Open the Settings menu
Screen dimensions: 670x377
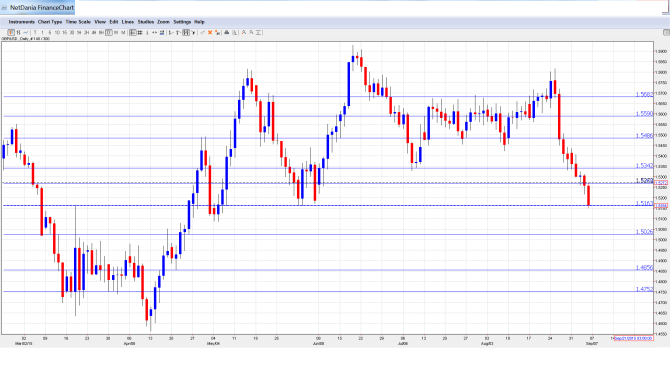[182, 22]
